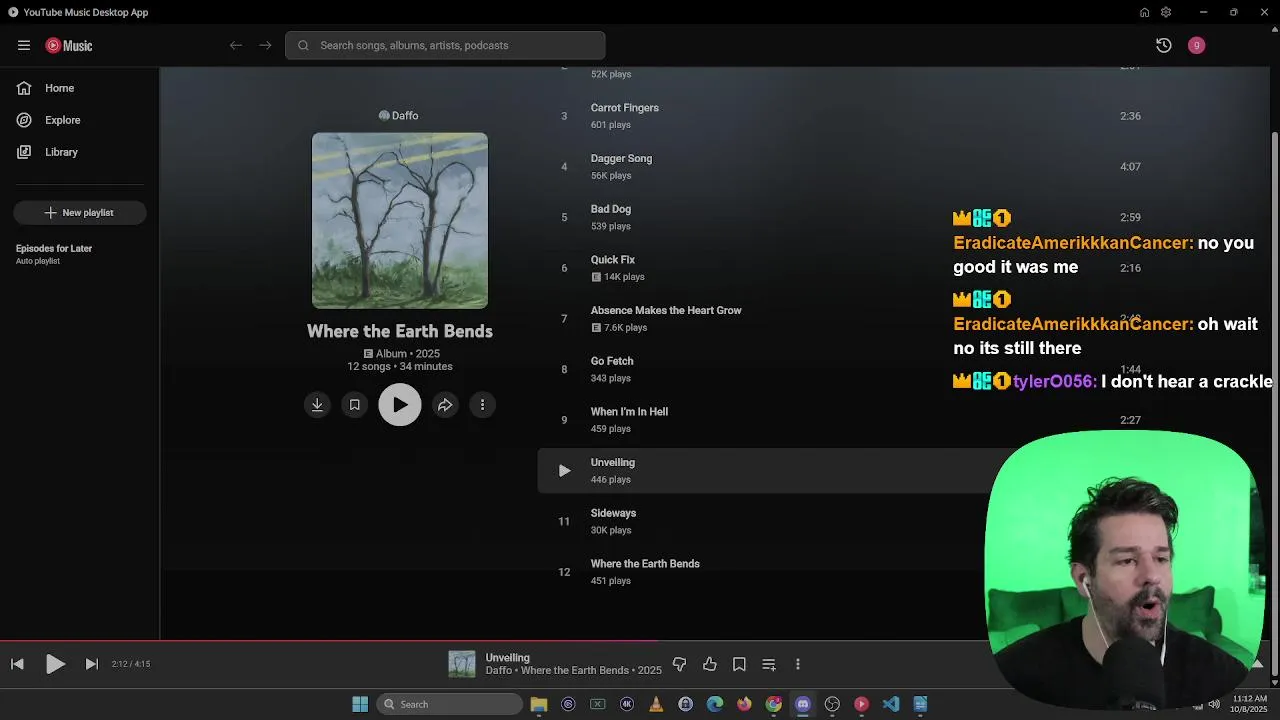
Task: Click the now-playing album thumbnail
Action: pyautogui.click(x=462, y=664)
